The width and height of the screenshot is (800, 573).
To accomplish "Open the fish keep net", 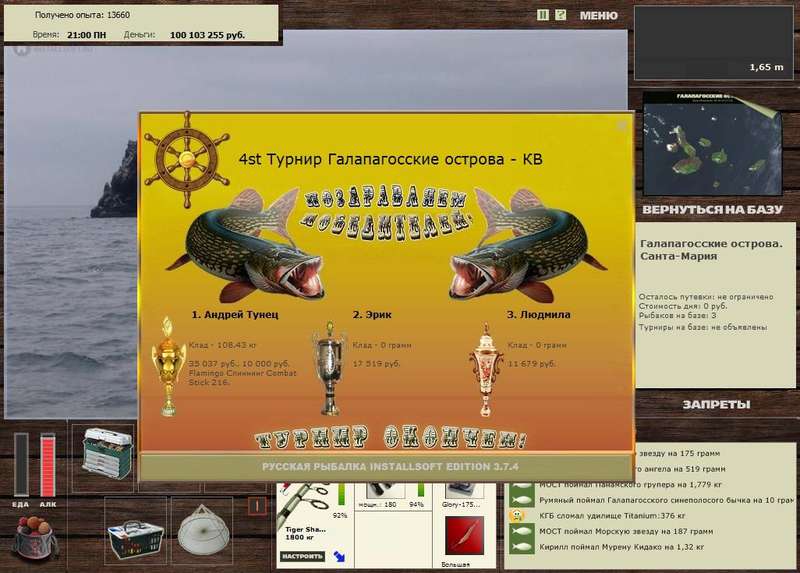I will click(x=203, y=530).
